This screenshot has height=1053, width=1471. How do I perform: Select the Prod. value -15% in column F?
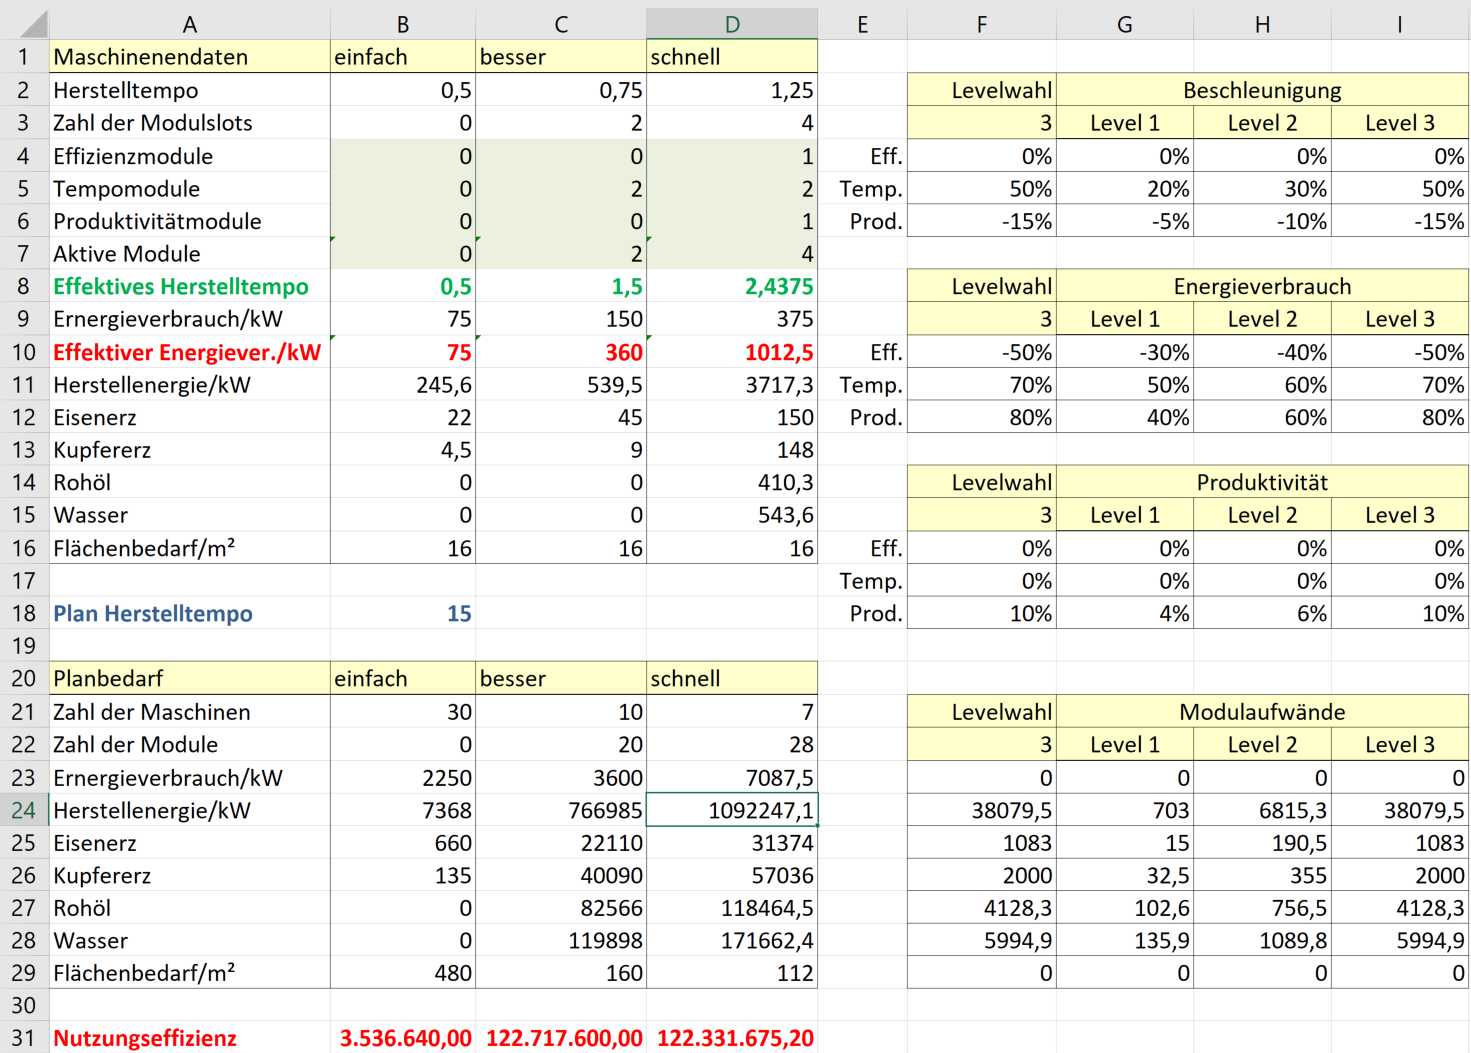click(x=982, y=221)
